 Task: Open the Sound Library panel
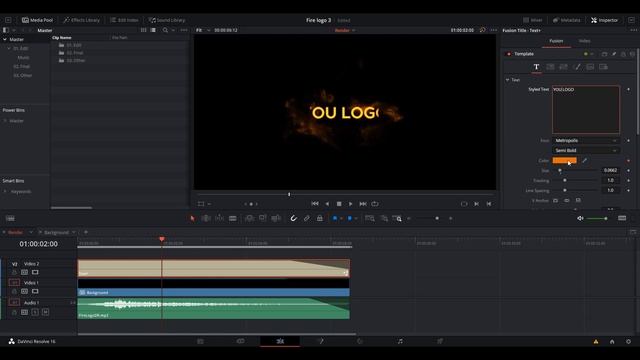[x=167, y=20]
